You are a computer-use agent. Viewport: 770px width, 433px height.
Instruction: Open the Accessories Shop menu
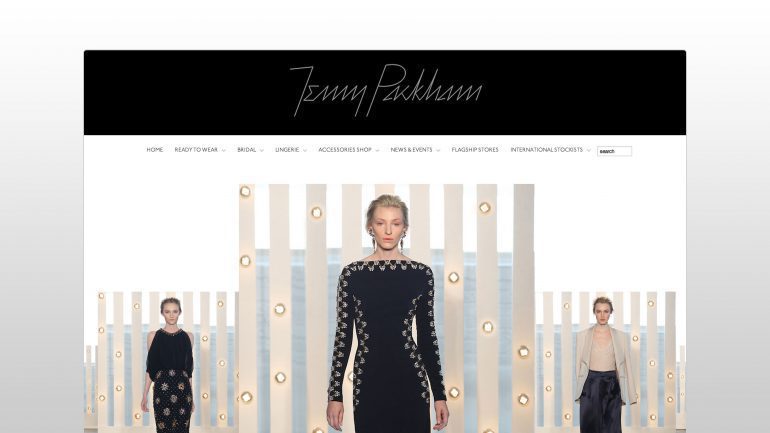click(x=345, y=150)
